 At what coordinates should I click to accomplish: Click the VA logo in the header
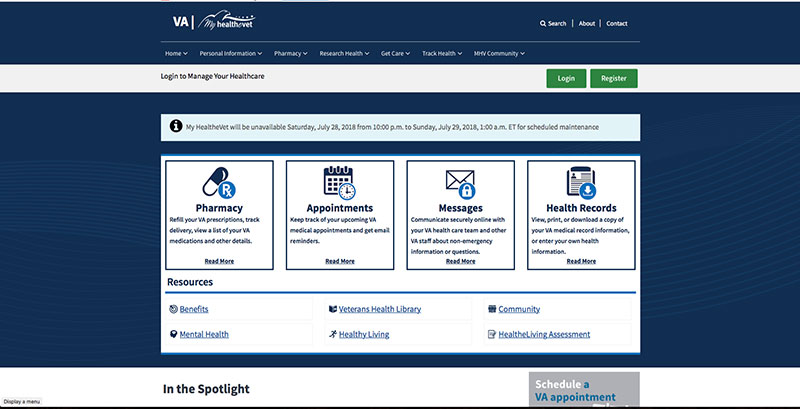(181, 22)
